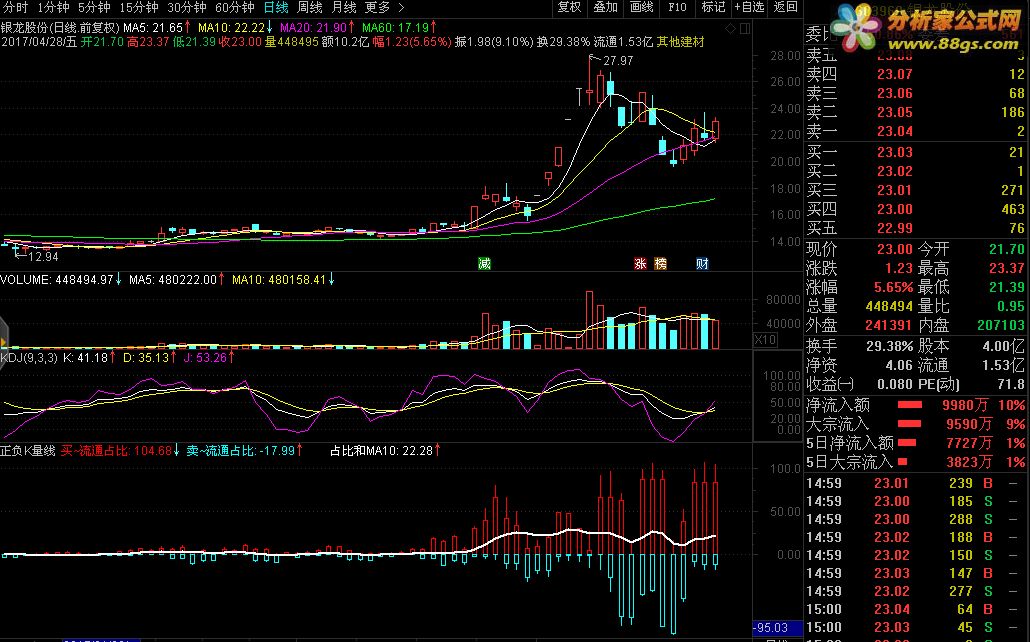Open the 复权 adjustment menu
This screenshot has width=1030, height=642.
(x=569, y=7)
